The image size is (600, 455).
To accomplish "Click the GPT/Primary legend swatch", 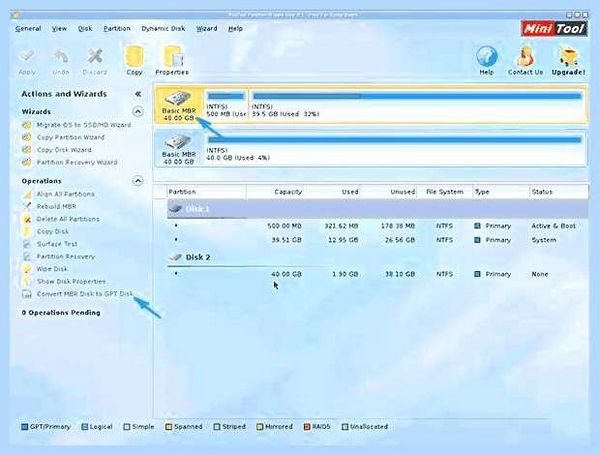I will tap(24, 427).
